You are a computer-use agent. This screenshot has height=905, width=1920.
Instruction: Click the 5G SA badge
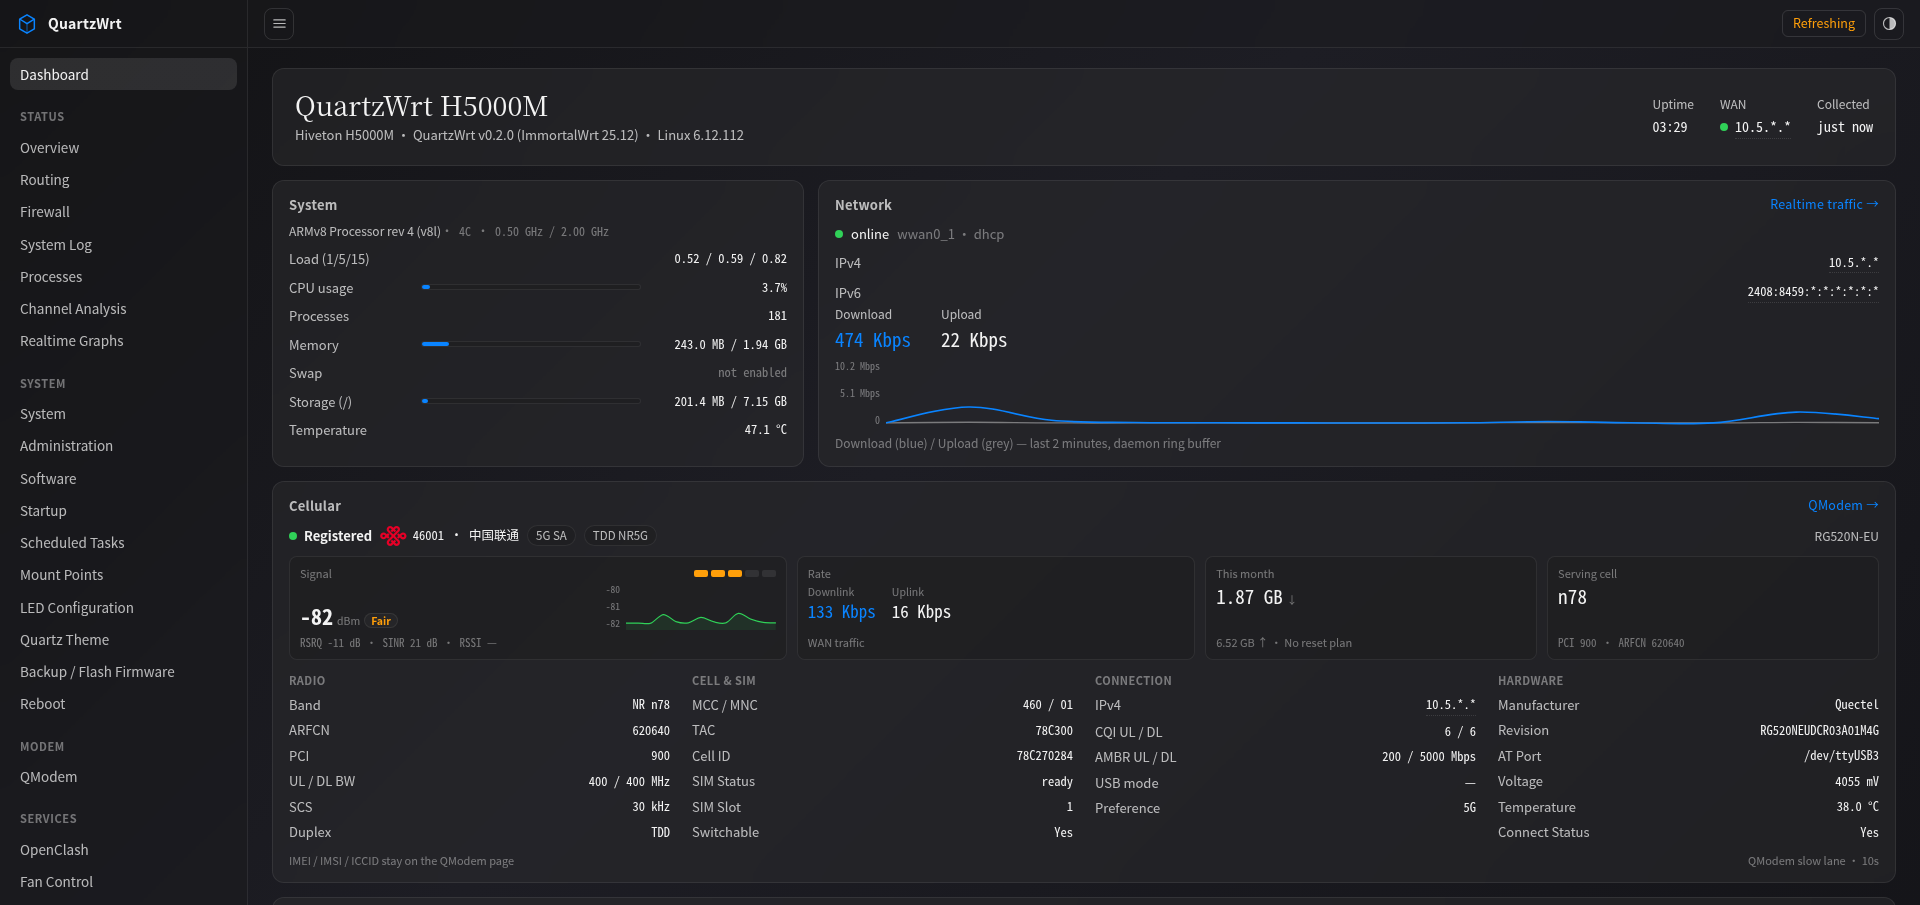pyautogui.click(x=551, y=536)
